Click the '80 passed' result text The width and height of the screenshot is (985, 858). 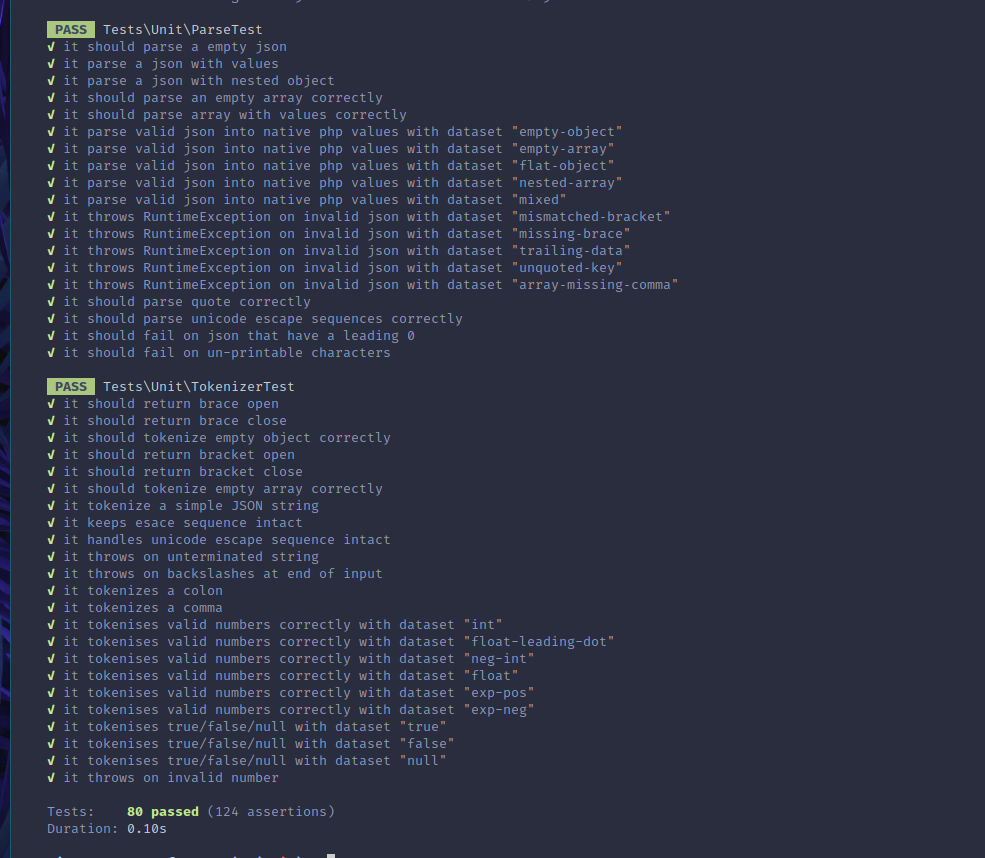163,812
